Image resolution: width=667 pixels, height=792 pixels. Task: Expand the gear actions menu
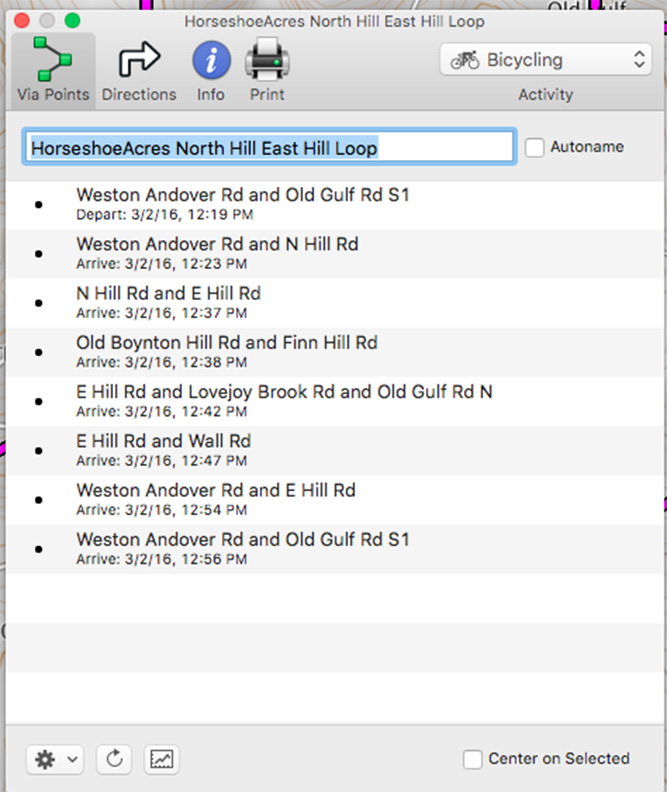(x=53, y=759)
